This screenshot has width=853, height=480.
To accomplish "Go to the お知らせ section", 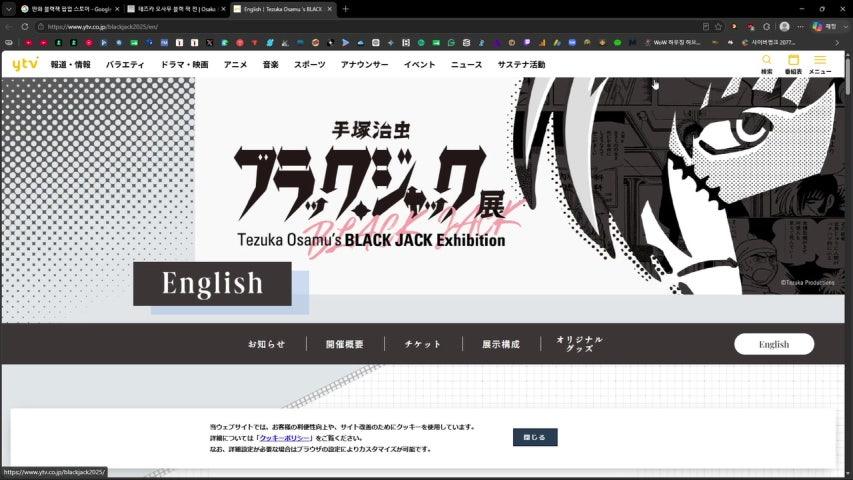I will click(x=267, y=344).
